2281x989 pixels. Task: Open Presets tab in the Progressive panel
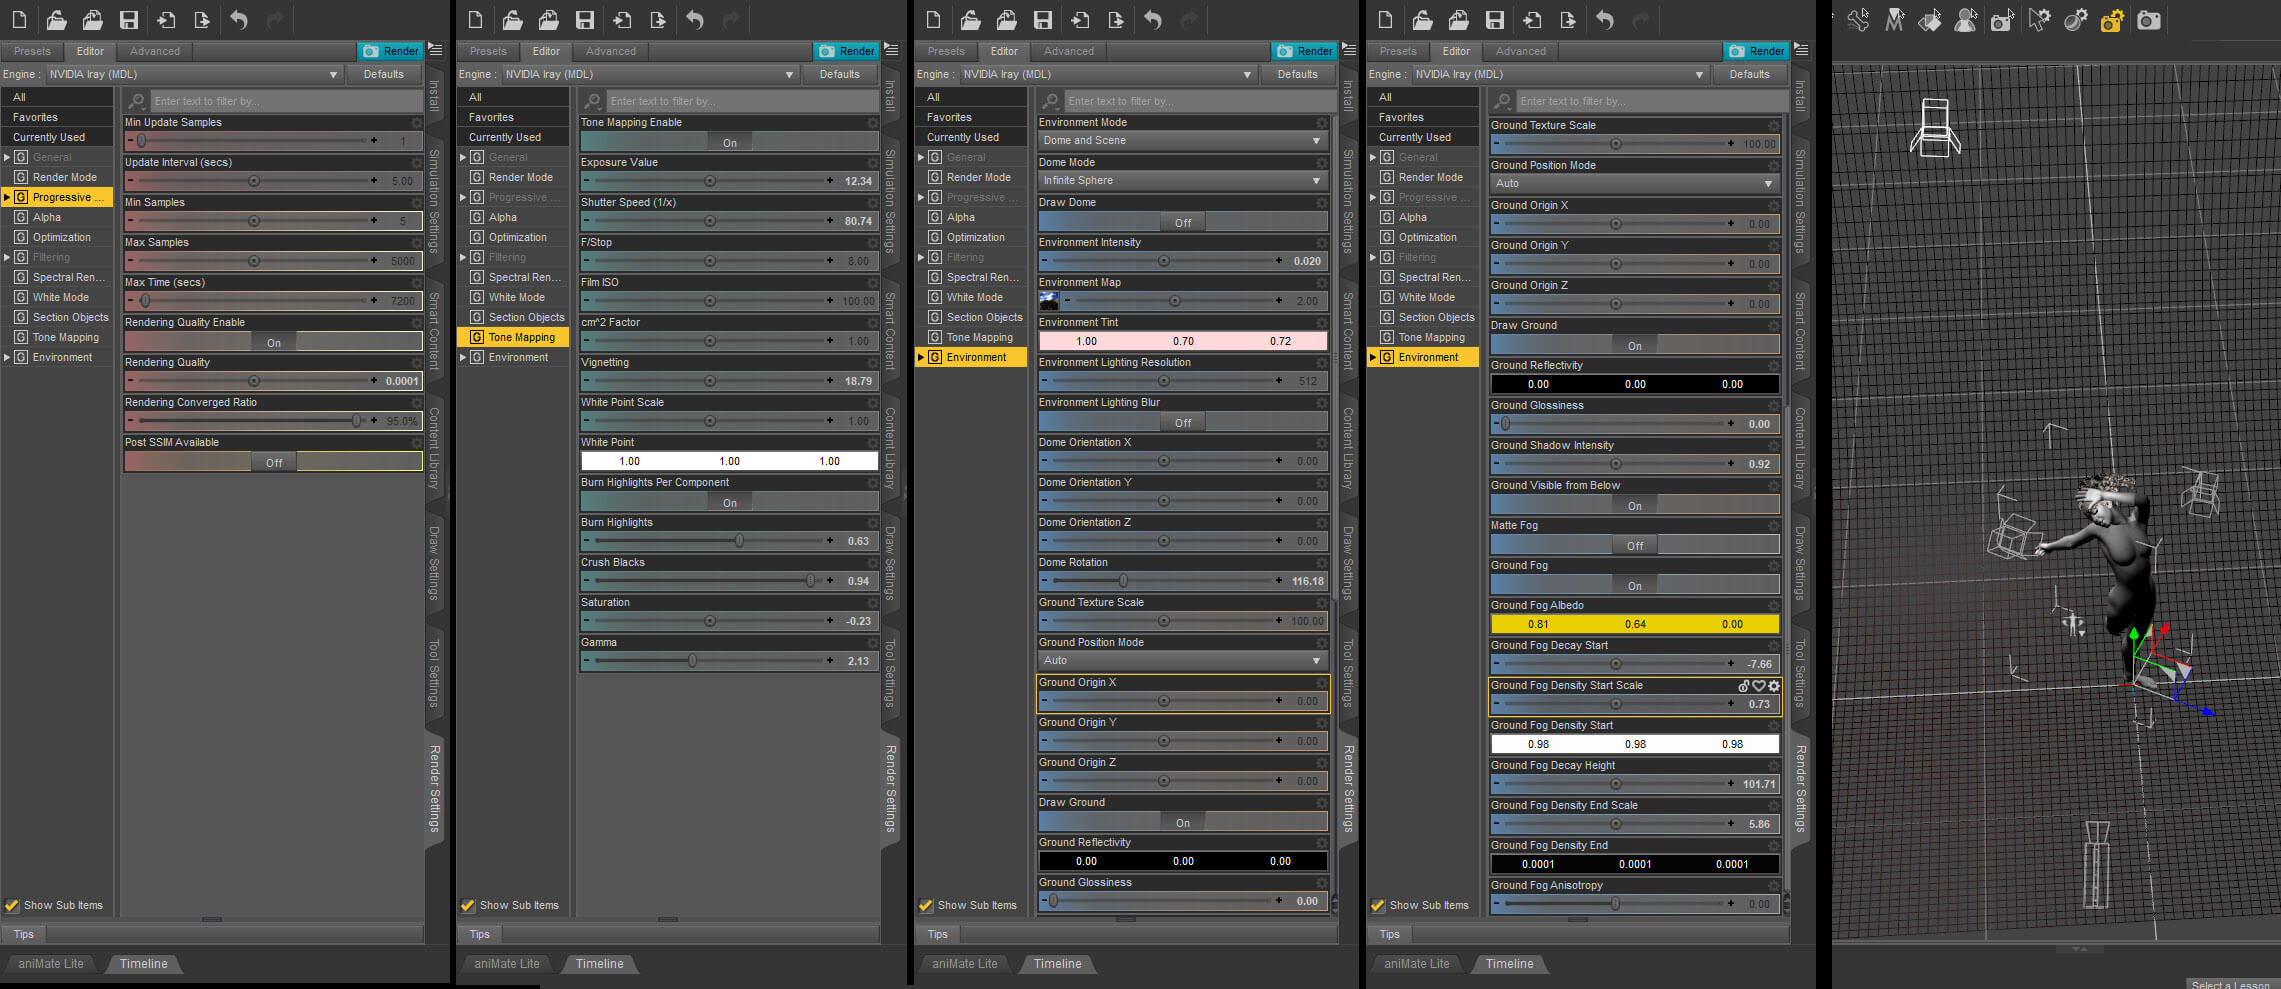32,51
